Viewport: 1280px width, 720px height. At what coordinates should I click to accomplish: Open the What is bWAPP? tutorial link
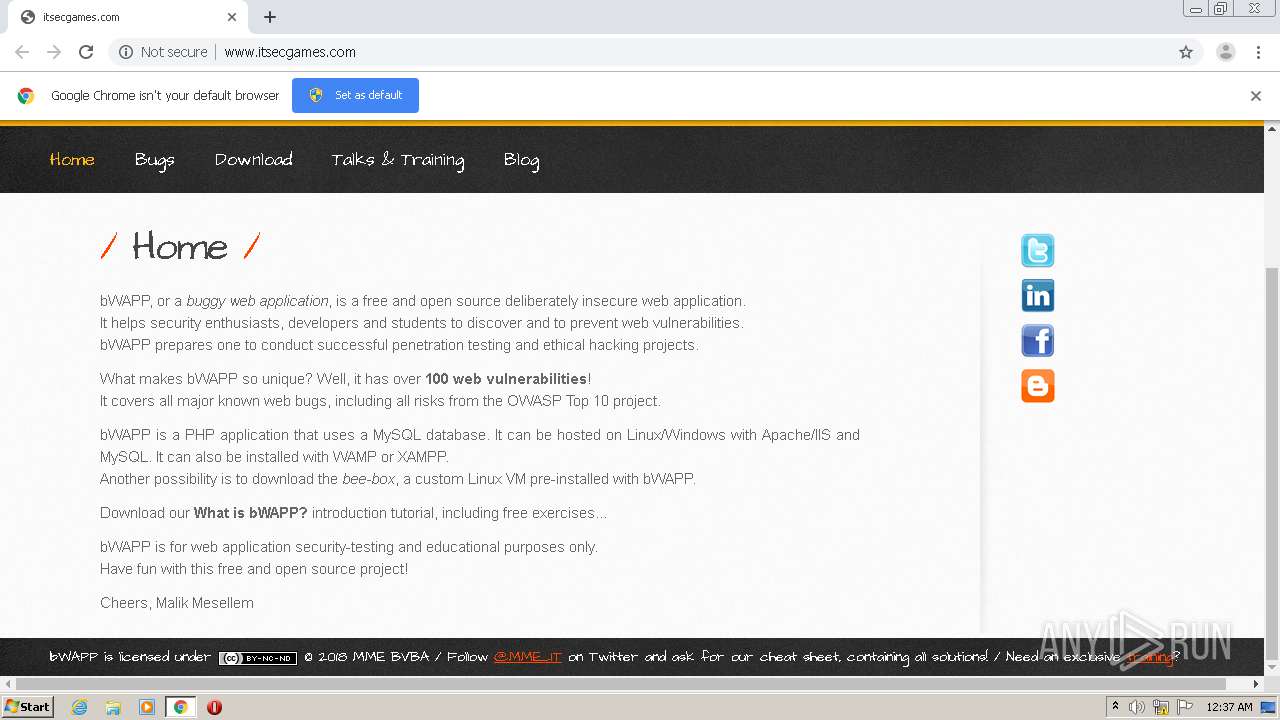pyautogui.click(x=250, y=513)
